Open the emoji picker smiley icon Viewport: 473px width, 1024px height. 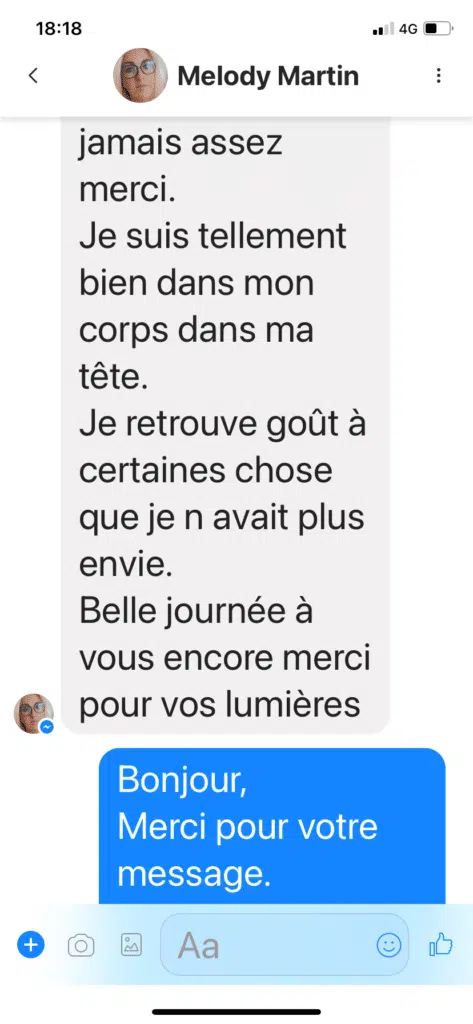(389, 944)
